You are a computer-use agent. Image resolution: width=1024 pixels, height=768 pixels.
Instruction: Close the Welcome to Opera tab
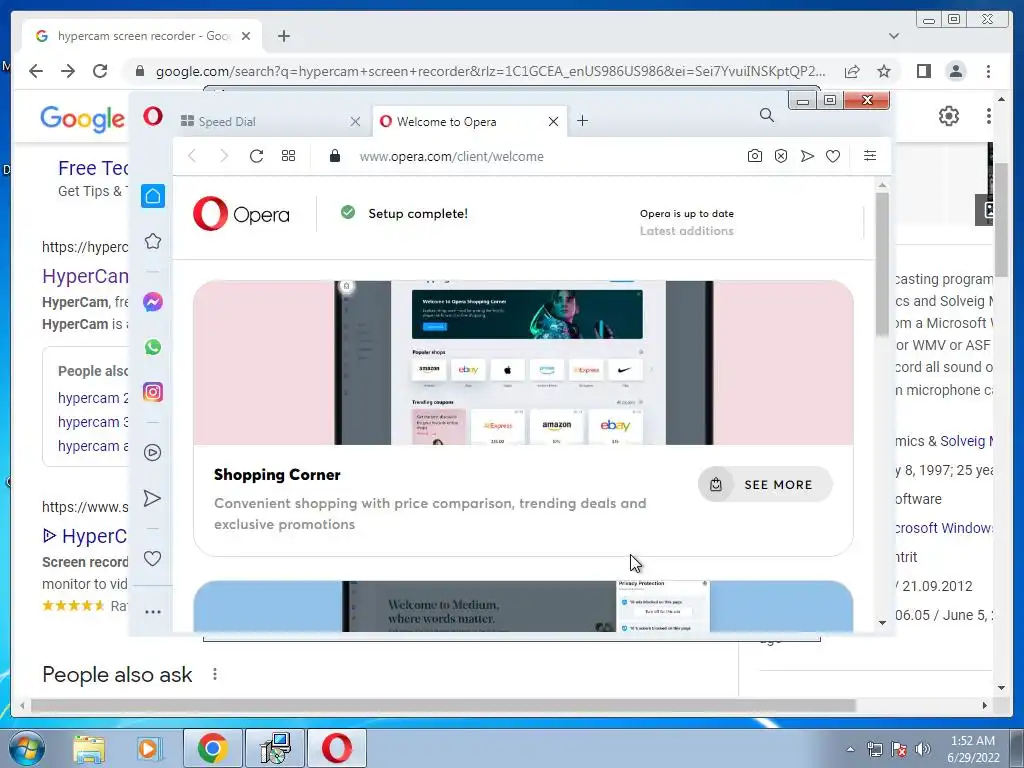click(x=553, y=121)
